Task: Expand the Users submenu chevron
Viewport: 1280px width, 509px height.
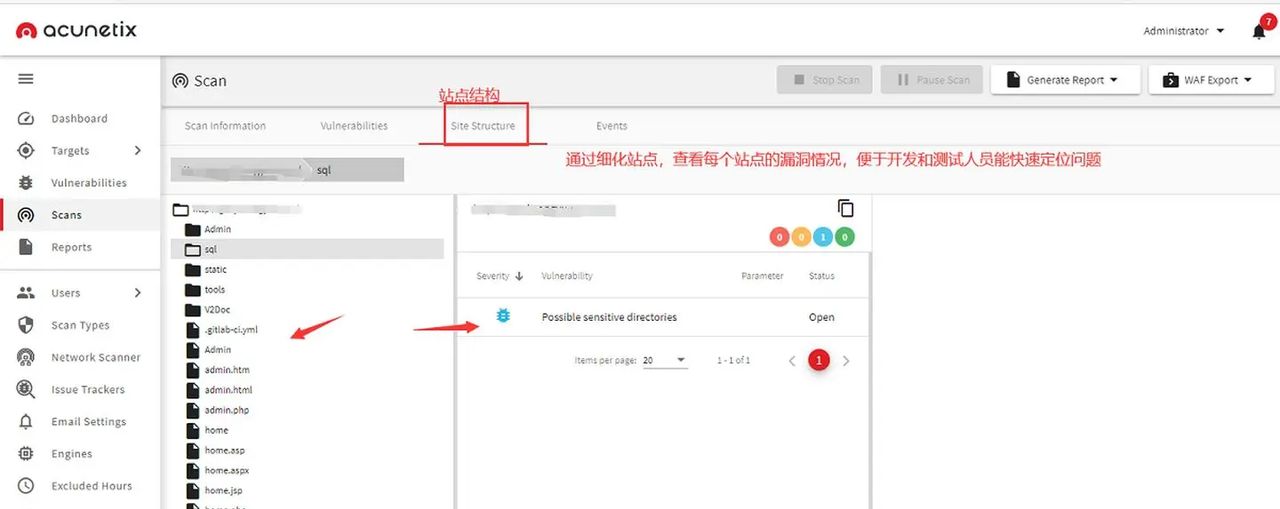Action: [x=138, y=293]
